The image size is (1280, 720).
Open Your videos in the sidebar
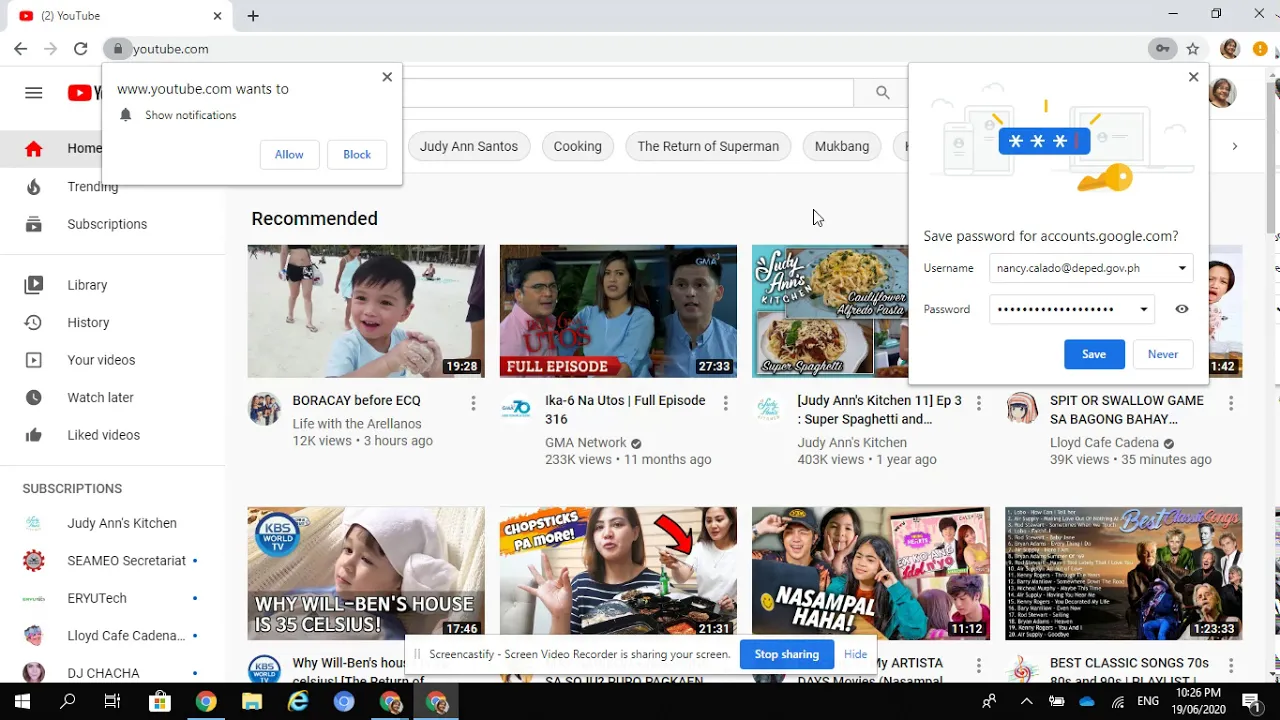(112, 360)
